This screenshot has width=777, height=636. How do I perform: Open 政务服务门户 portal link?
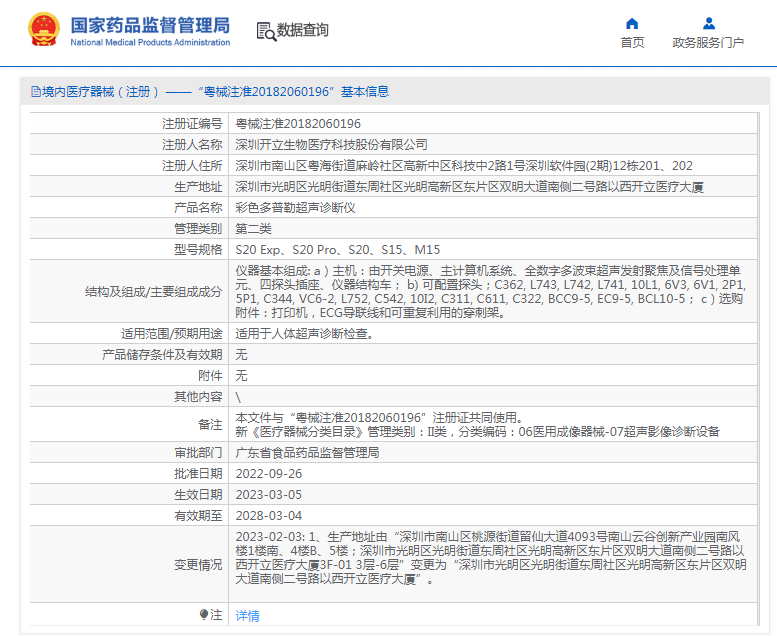tap(708, 43)
